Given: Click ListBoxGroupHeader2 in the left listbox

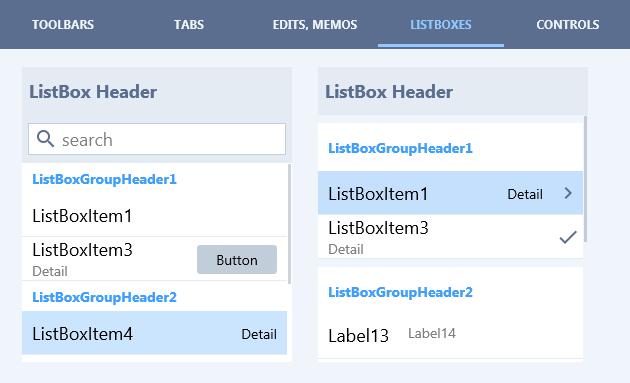Looking at the screenshot, I should [x=104, y=297].
